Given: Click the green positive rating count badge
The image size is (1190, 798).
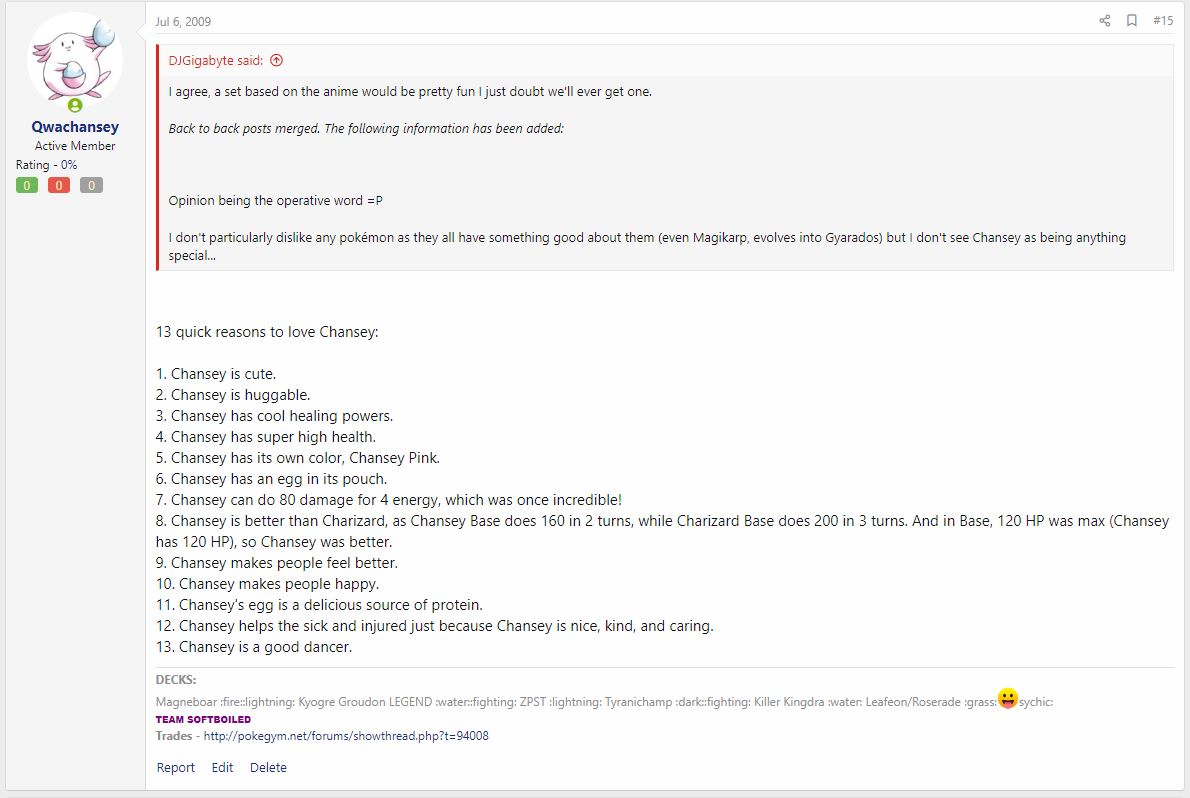Looking at the screenshot, I should (x=27, y=185).
